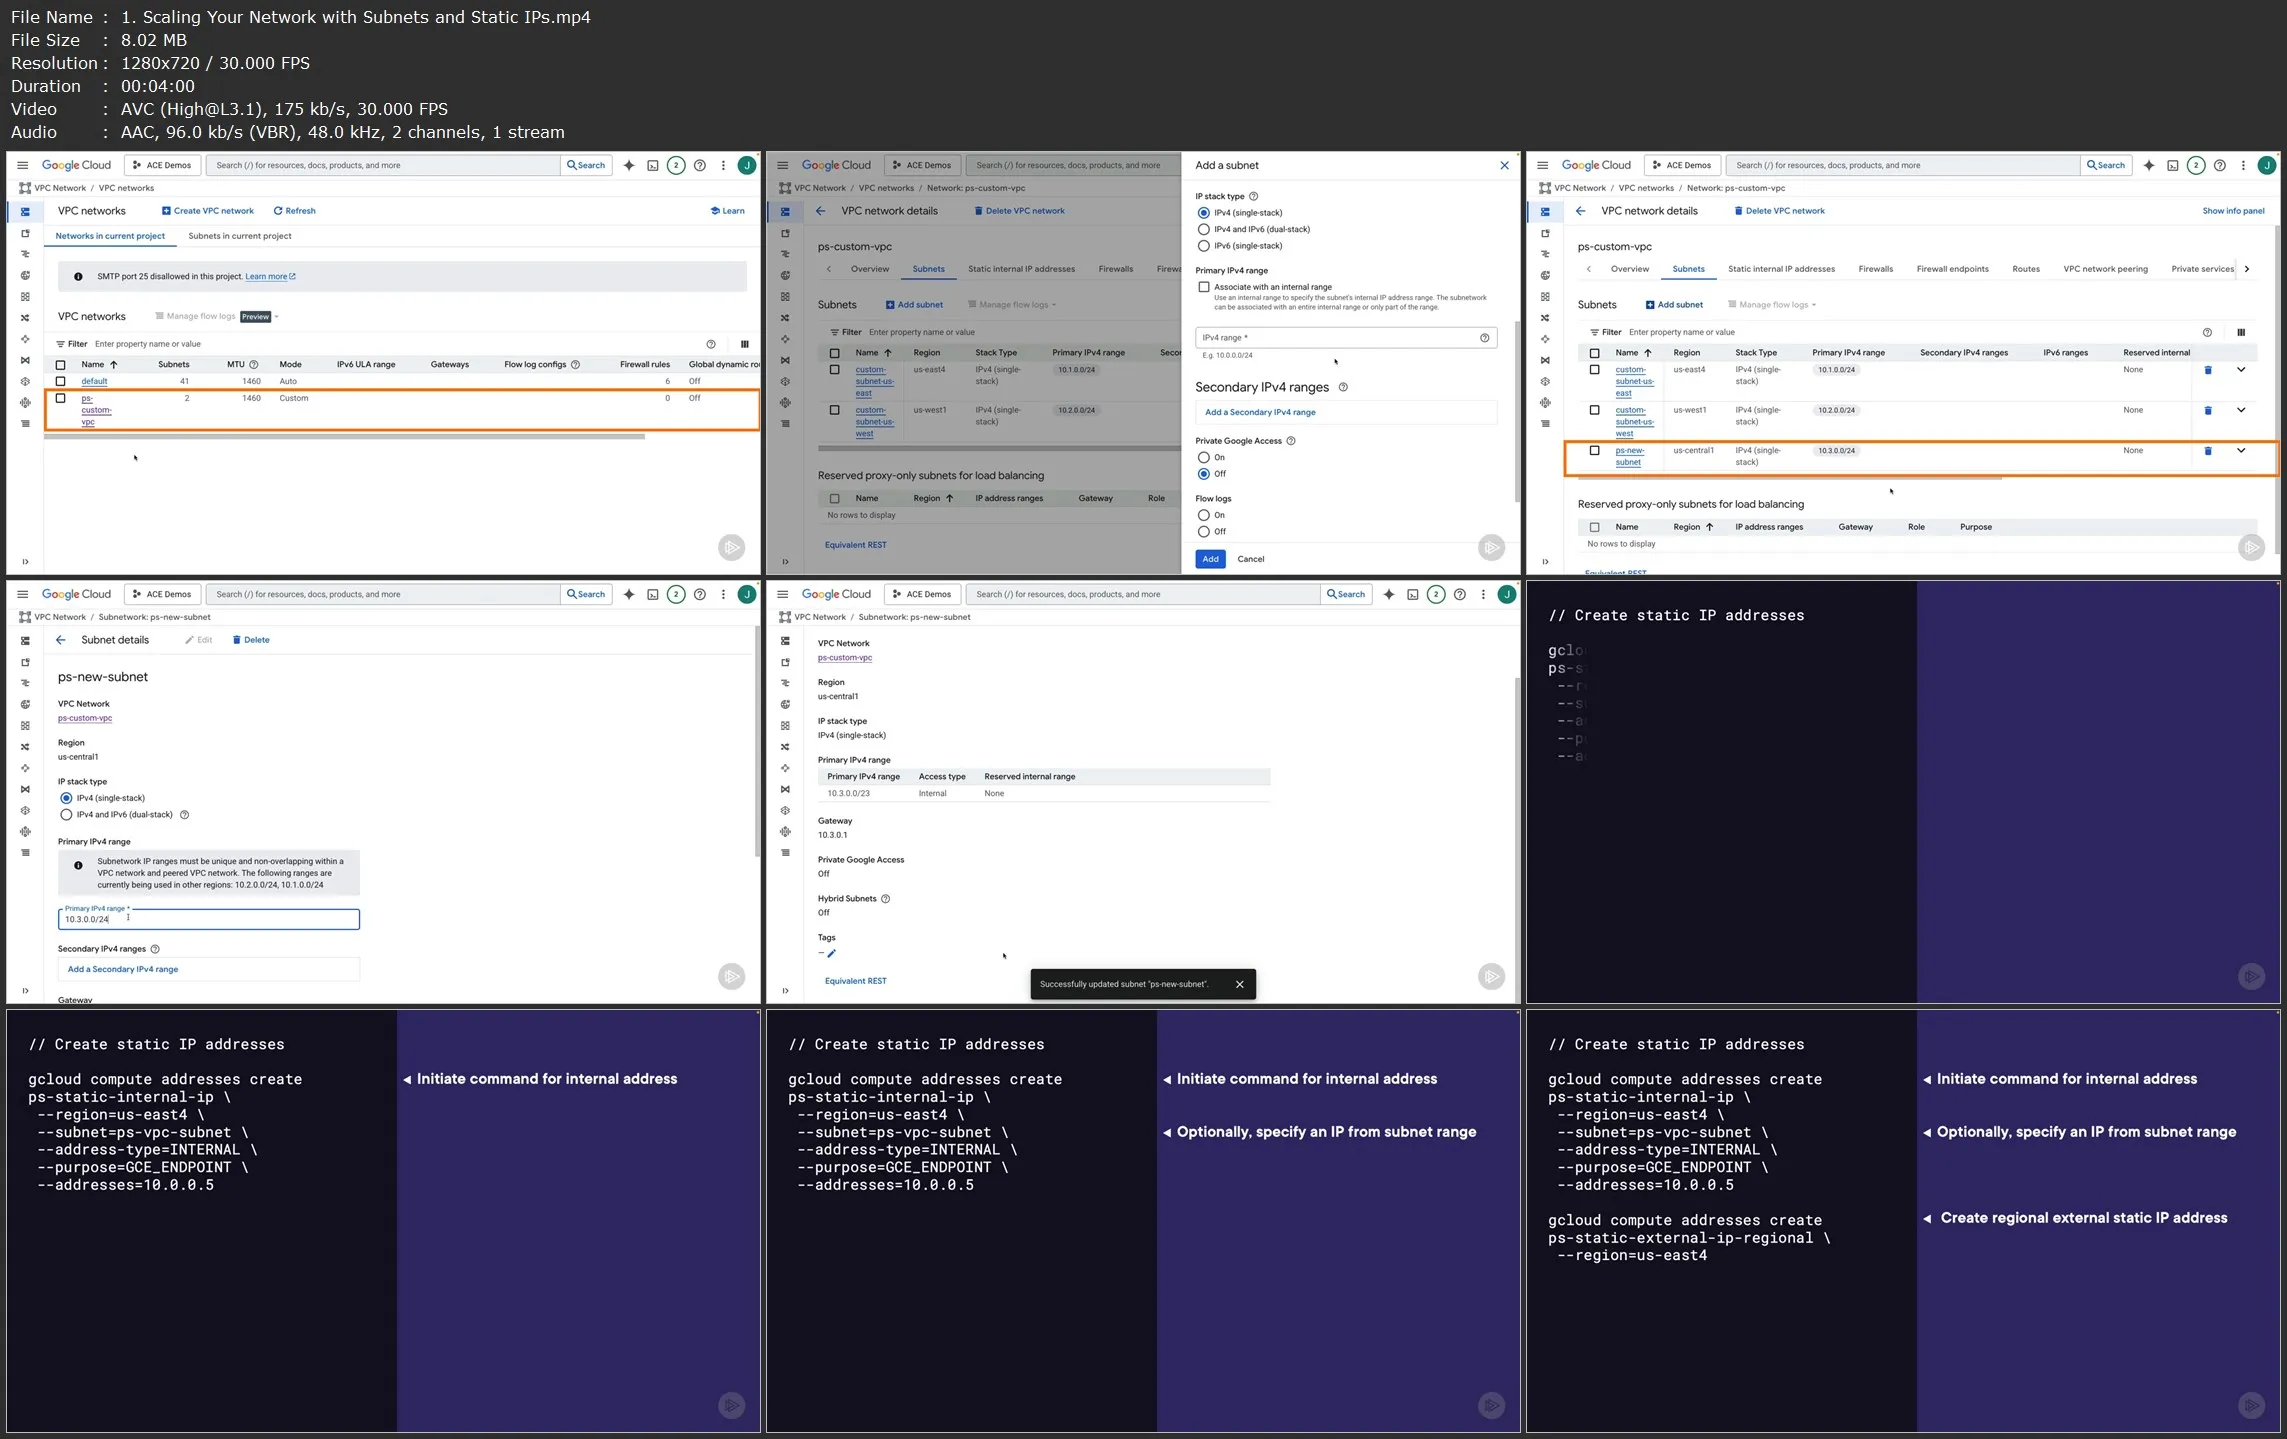Click Primary IPv4 range field showing 10.3.0.0/24
Screen dimensions: 2287x1439
pos(208,919)
